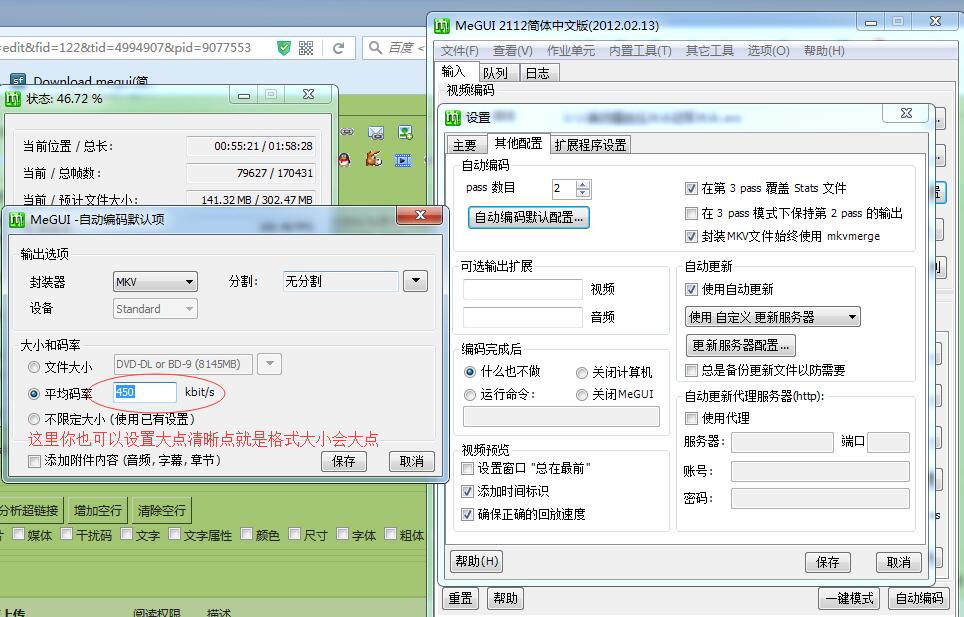
Task: Click the sf favicon on the Download megui tab
Action: [x=18, y=81]
